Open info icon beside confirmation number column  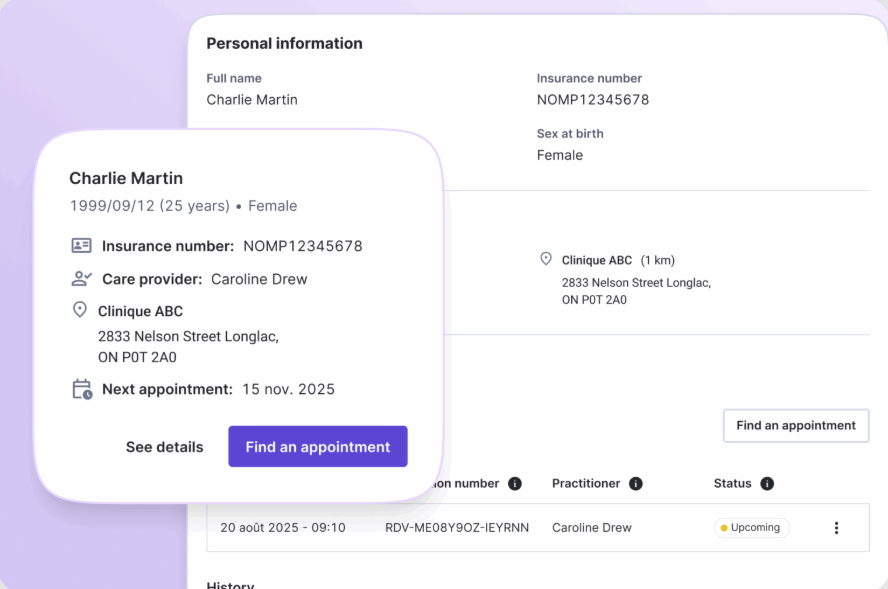pyautogui.click(x=514, y=484)
